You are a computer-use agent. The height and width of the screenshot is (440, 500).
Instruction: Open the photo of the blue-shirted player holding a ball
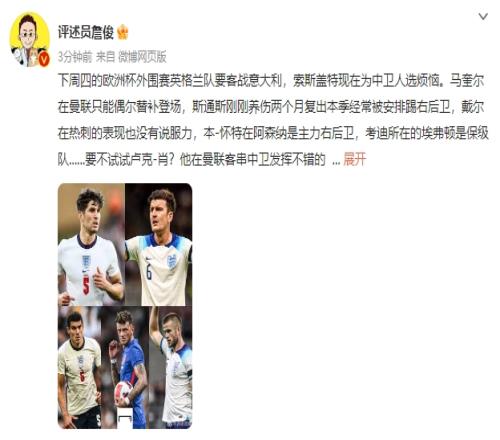pos(125,367)
